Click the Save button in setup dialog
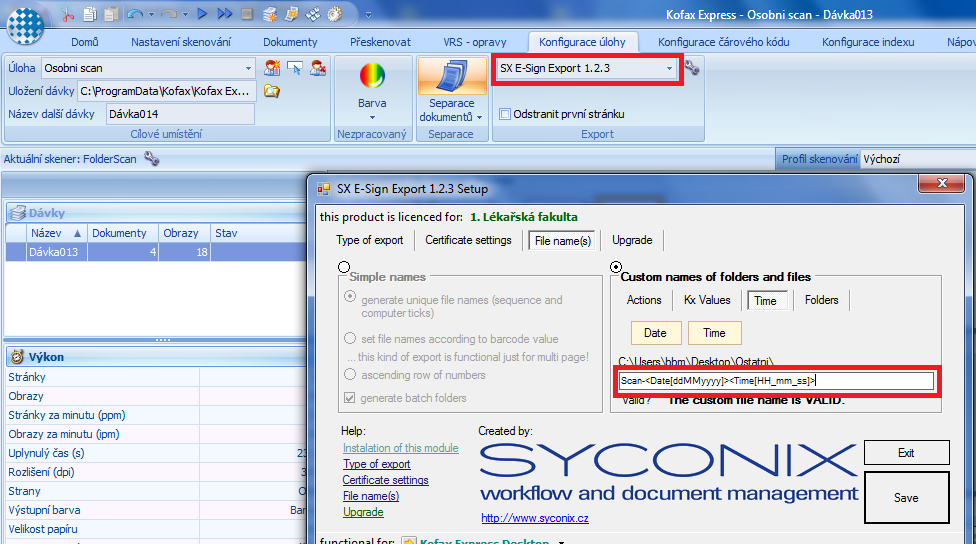 (x=906, y=497)
